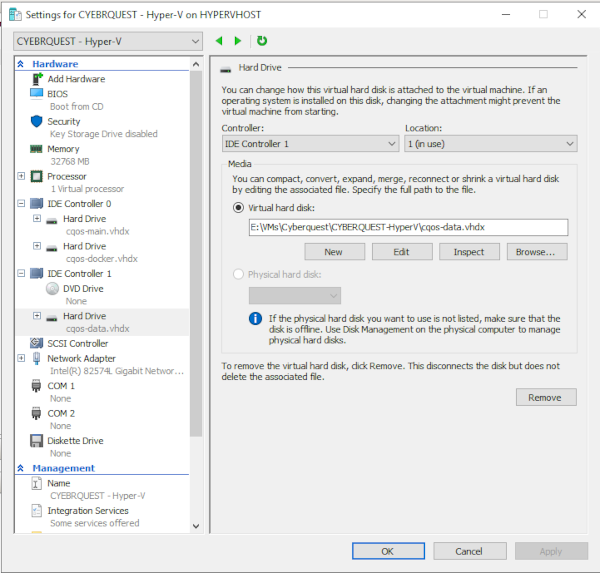Viewport: 600px width, 573px height.
Task: Open the Controller dropdown list
Action: pyautogui.click(x=309, y=144)
